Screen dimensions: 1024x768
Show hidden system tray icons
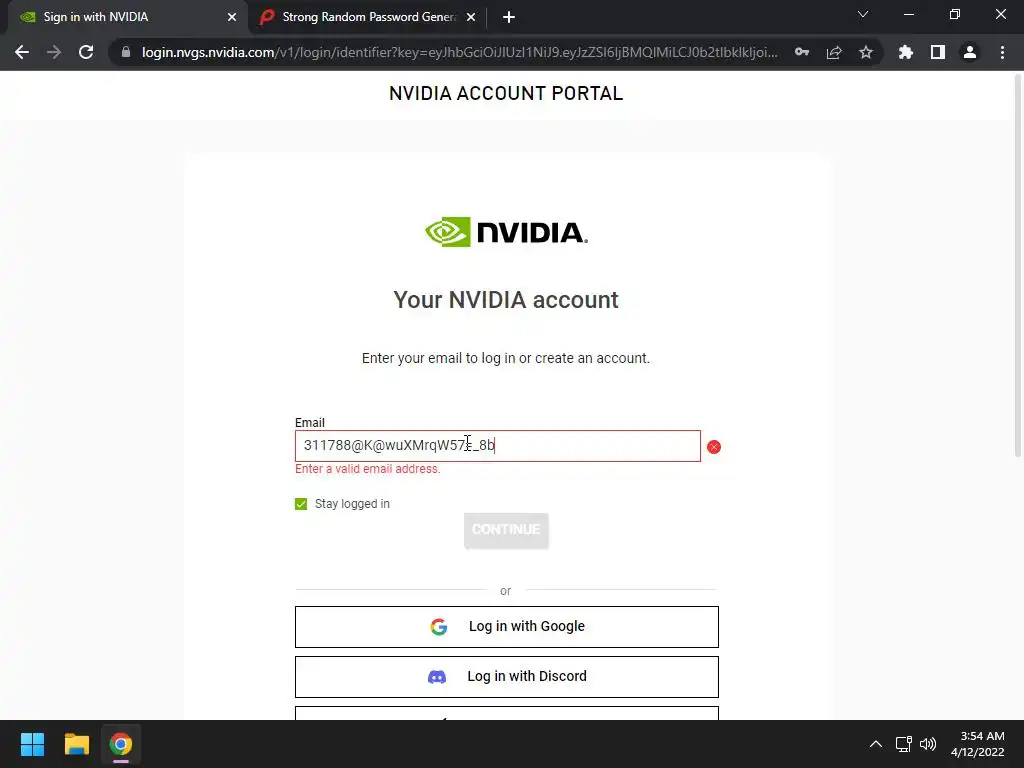coord(876,744)
